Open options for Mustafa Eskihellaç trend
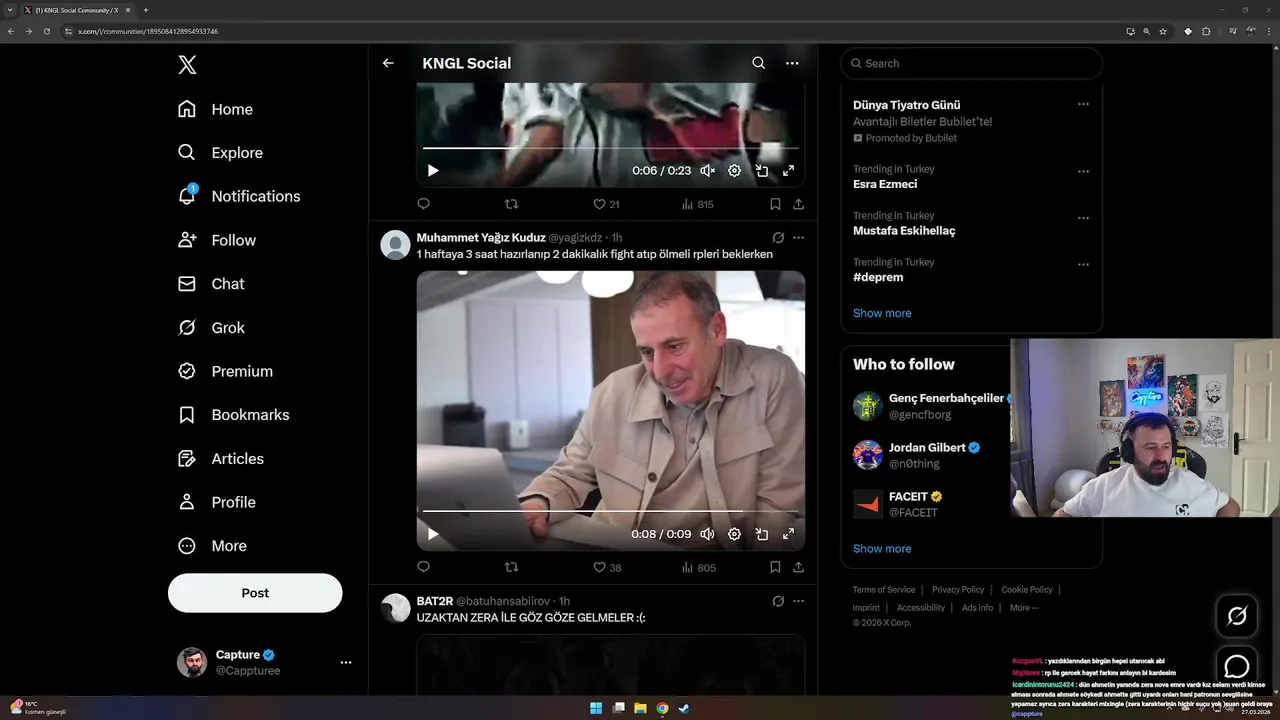This screenshot has width=1280, height=720. pos(1083,218)
